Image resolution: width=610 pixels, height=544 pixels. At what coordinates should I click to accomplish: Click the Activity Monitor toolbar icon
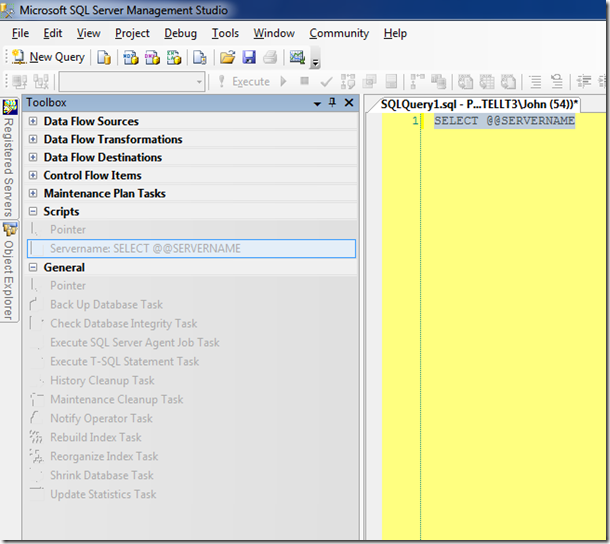pyautogui.click(x=297, y=58)
